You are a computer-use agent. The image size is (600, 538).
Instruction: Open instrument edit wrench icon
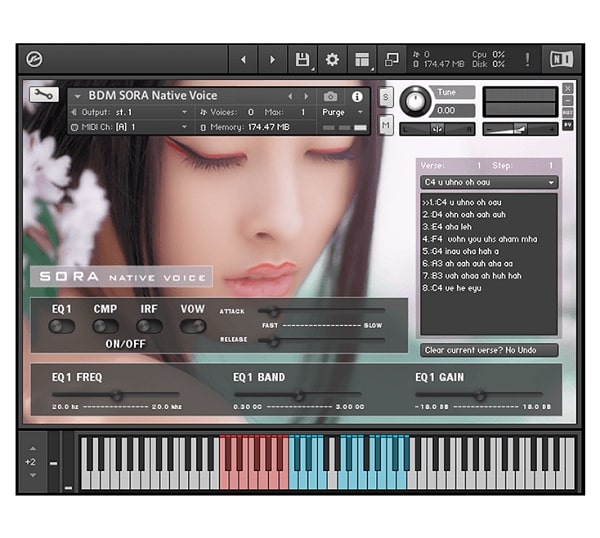(44, 94)
